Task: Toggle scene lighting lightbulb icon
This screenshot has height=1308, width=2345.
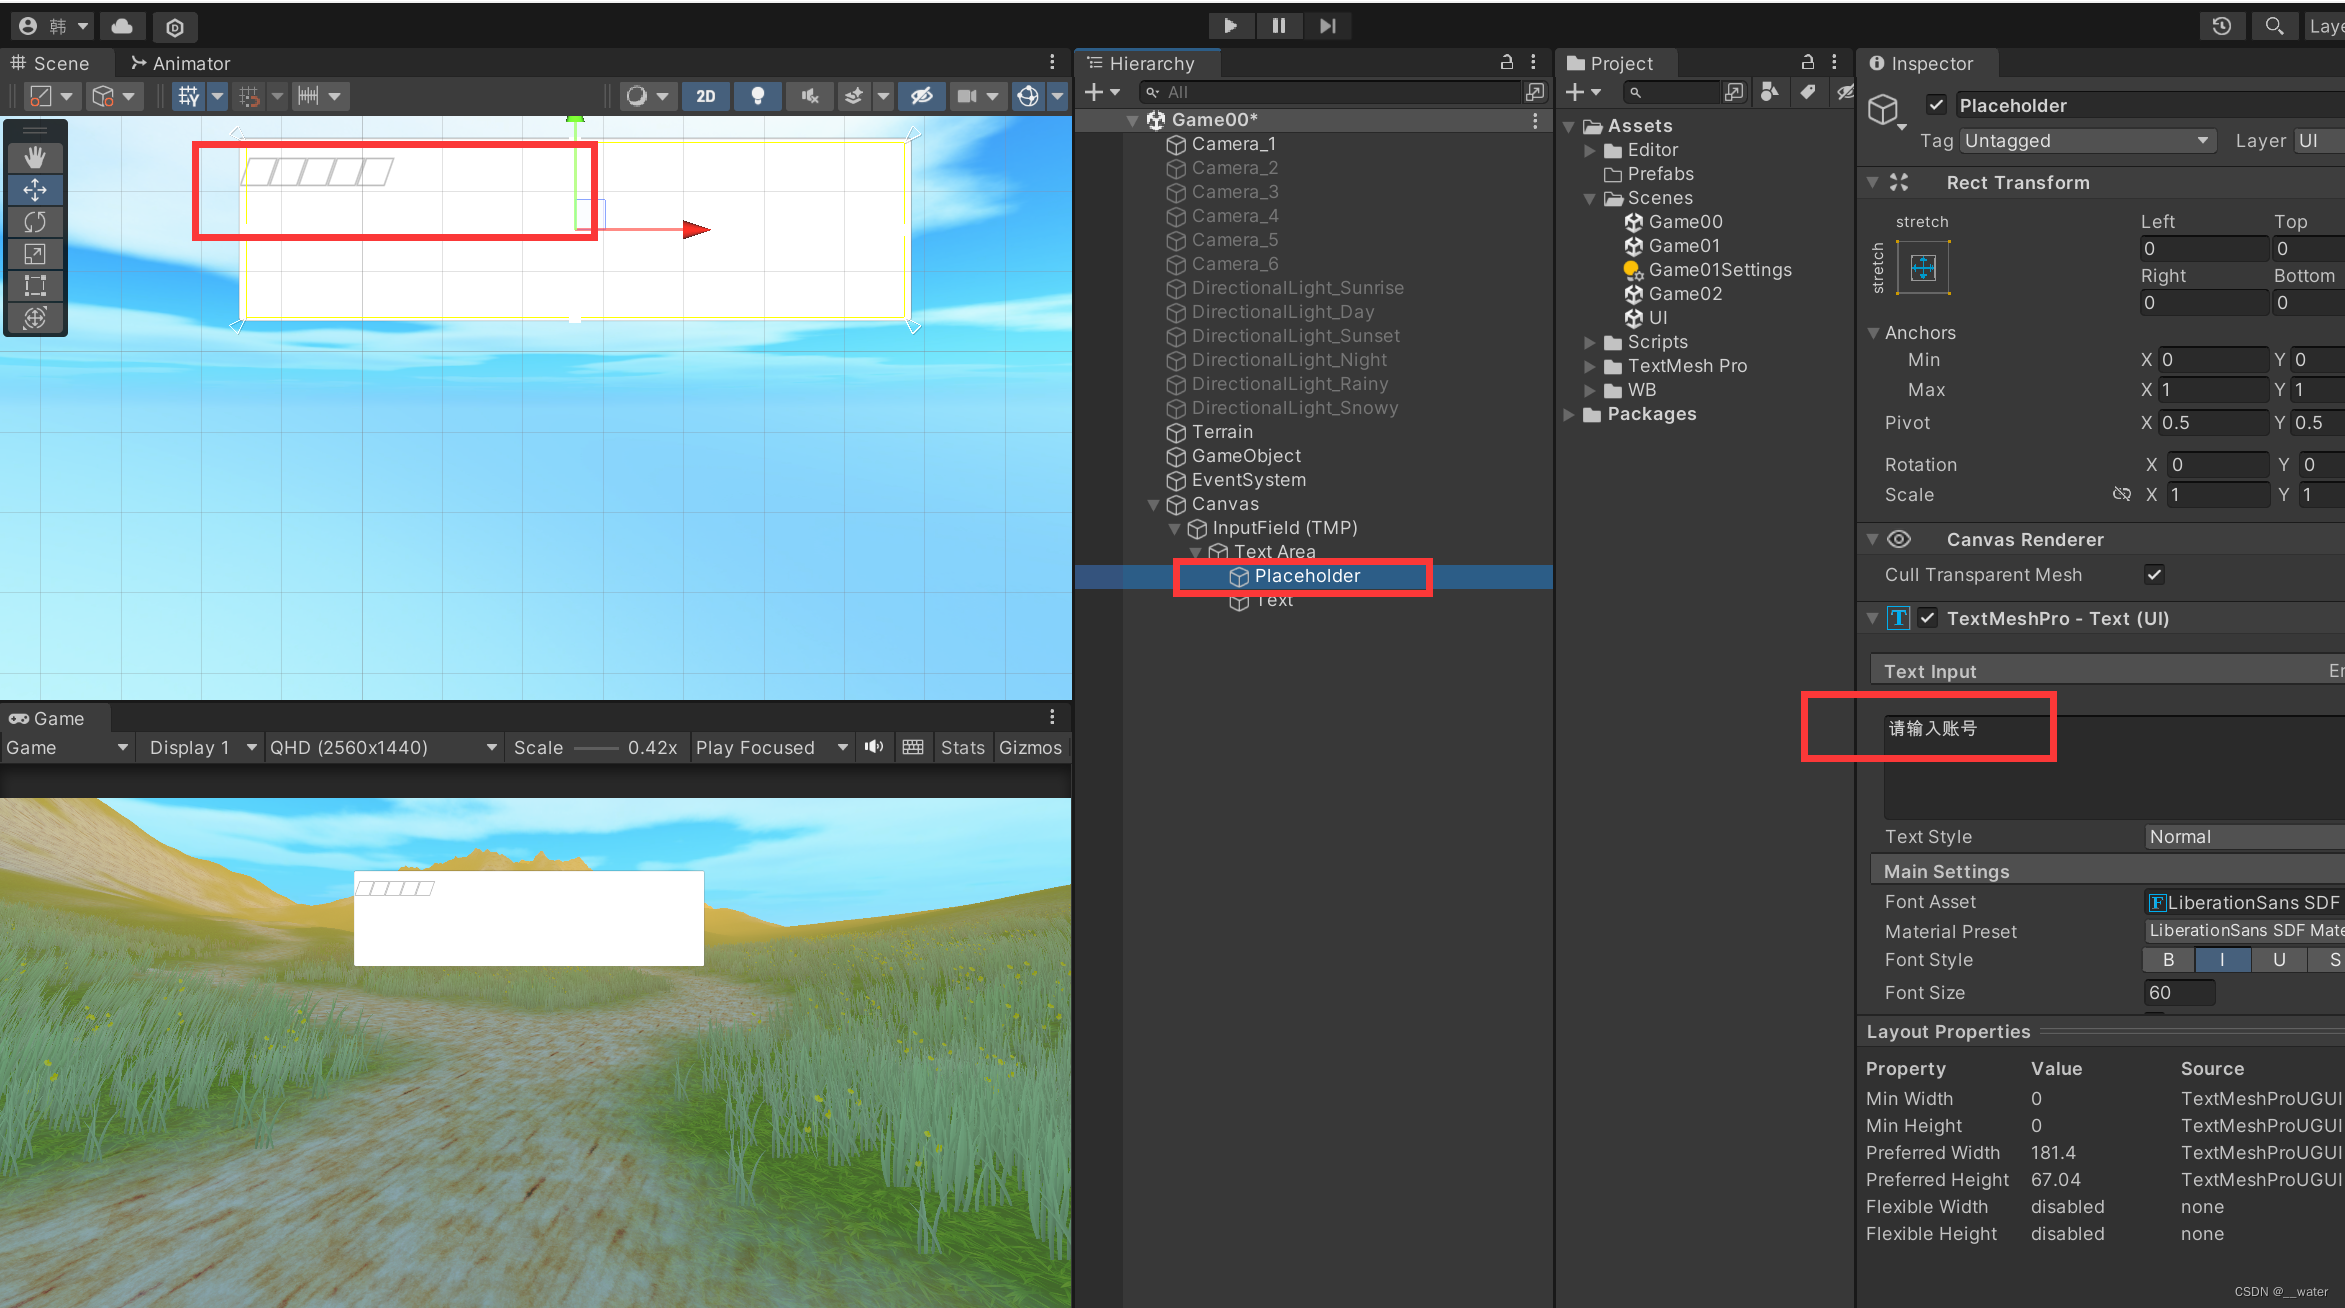Action: coord(757,96)
